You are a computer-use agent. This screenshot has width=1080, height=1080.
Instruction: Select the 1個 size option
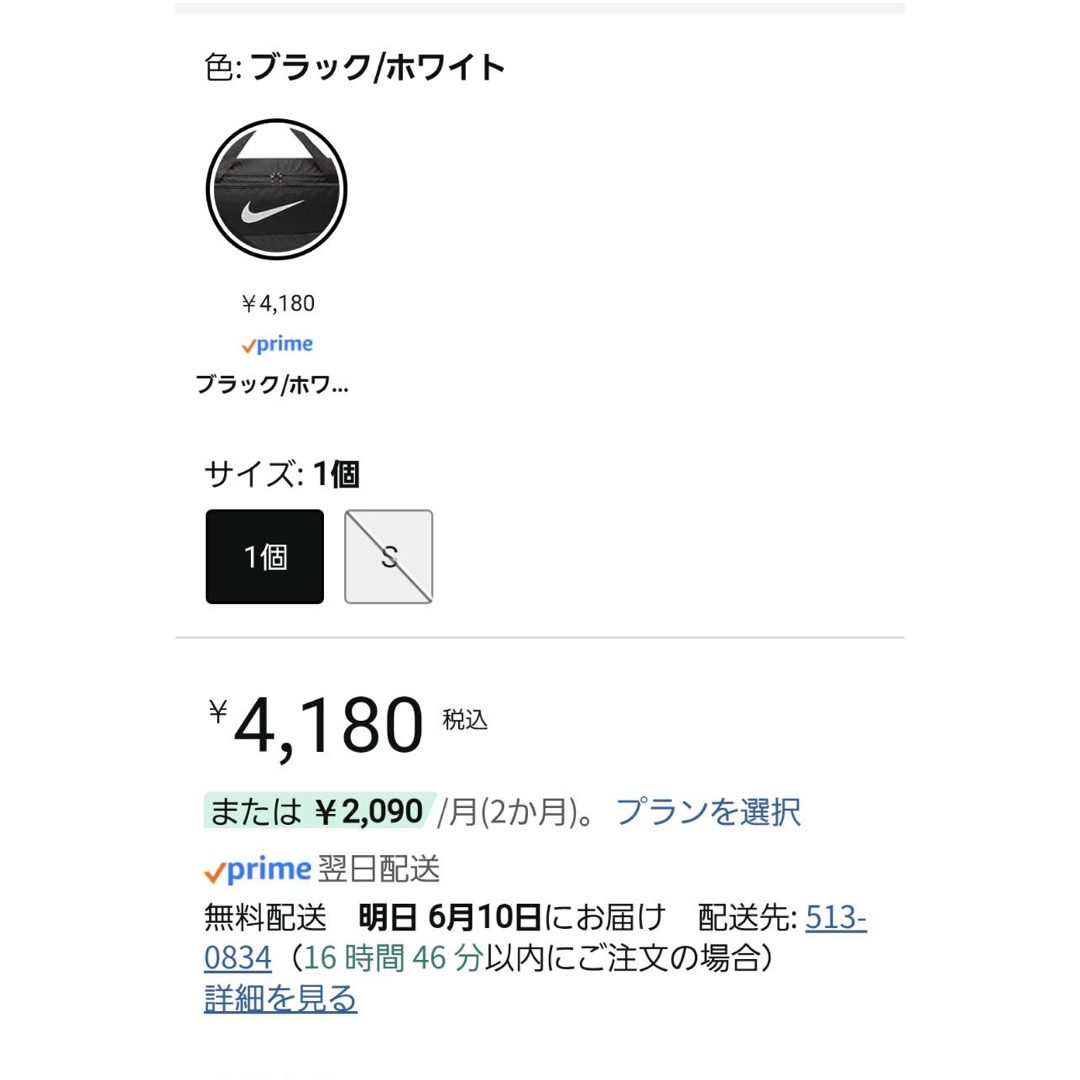(x=264, y=557)
